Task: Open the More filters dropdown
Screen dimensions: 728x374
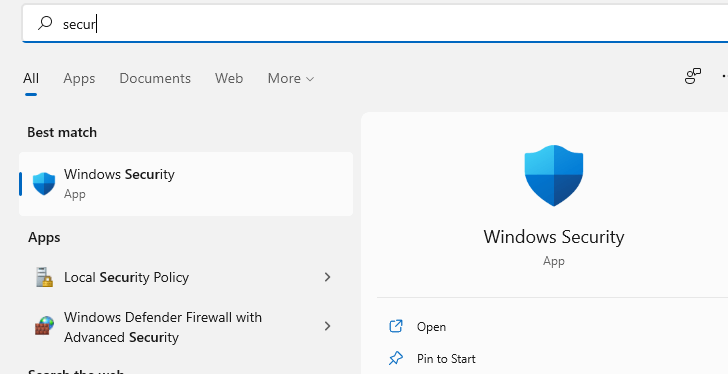Action: [x=291, y=78]
